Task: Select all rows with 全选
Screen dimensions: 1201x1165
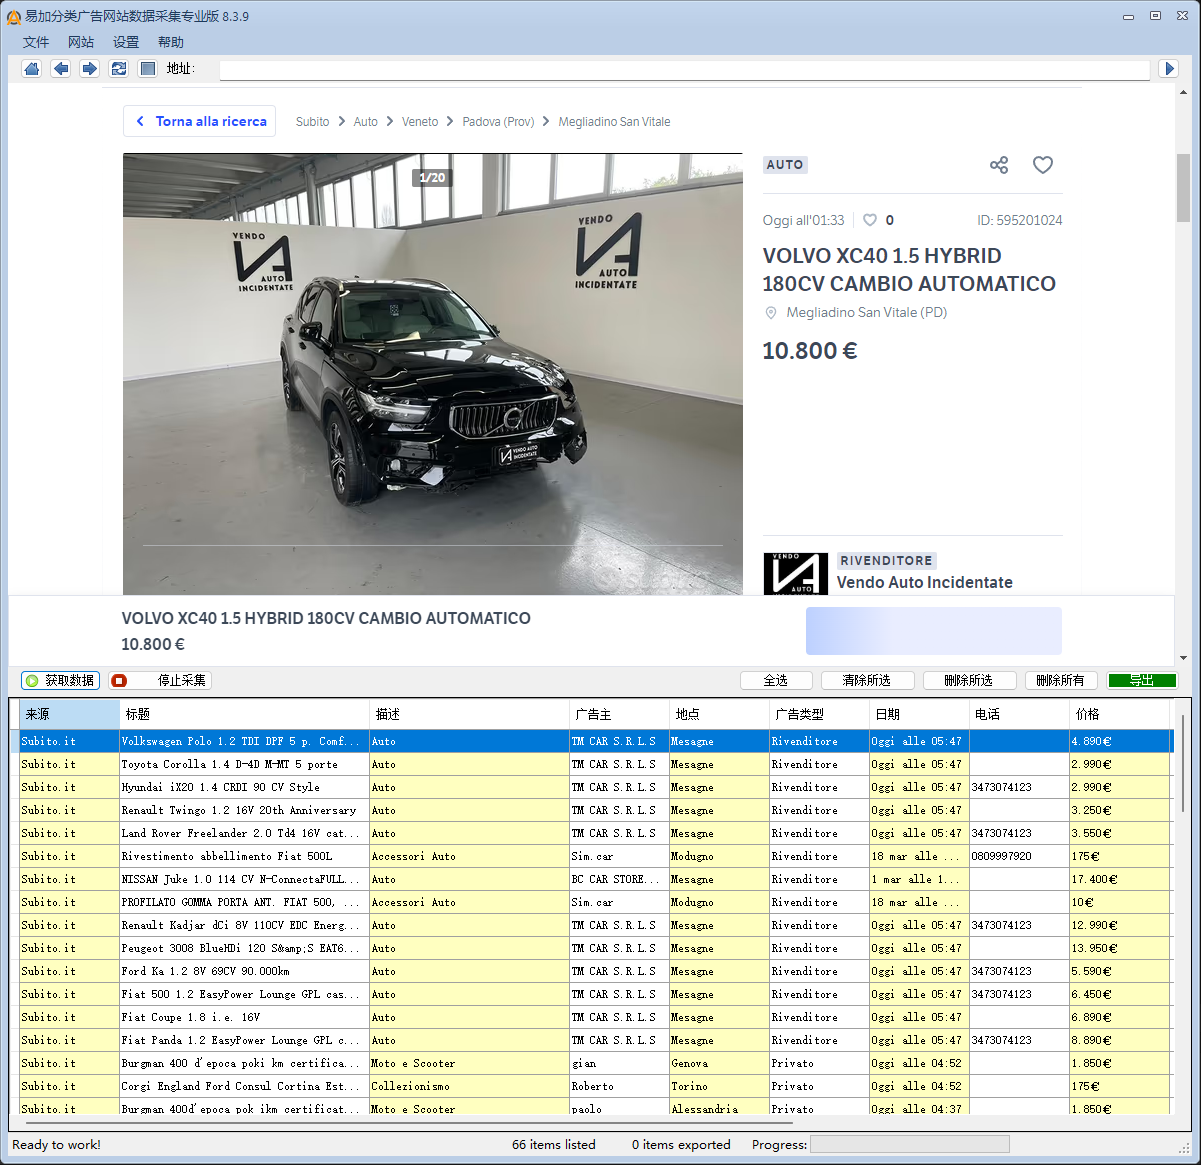Action: pyautogui.click(x=776, y=680)
